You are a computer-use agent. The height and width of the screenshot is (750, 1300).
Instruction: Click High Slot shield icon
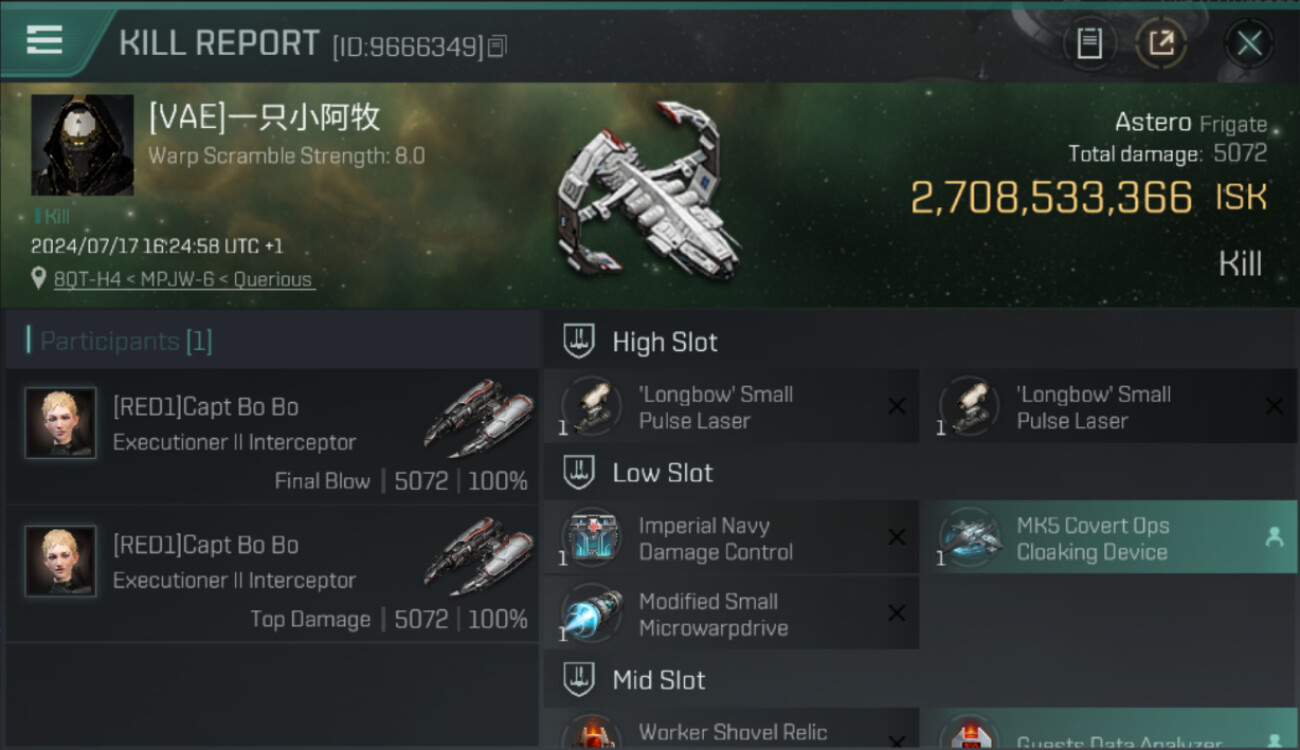click(579, 341)
